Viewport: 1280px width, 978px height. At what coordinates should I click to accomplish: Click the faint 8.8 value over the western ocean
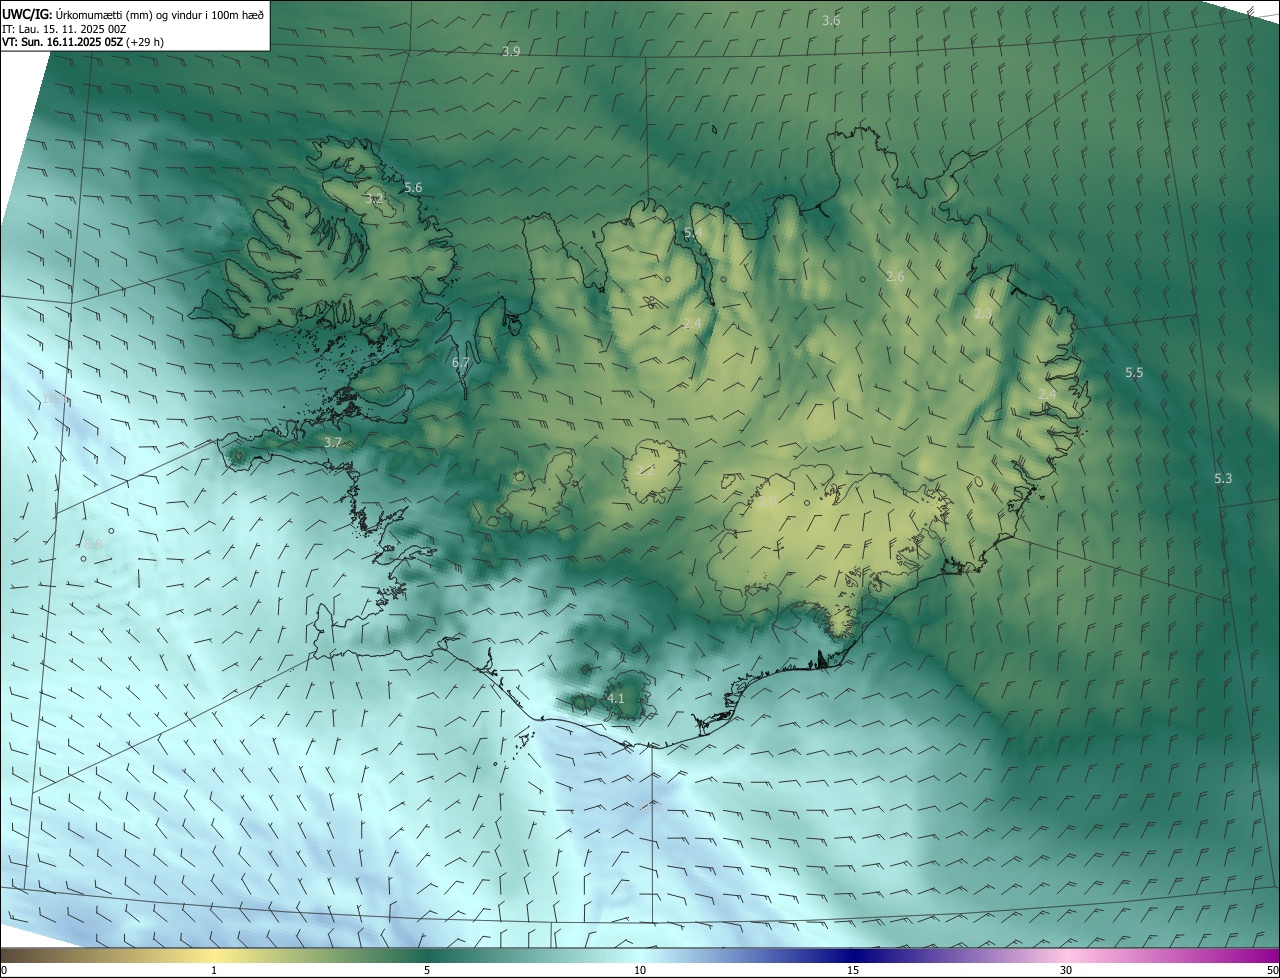click(x=93, y=544)
